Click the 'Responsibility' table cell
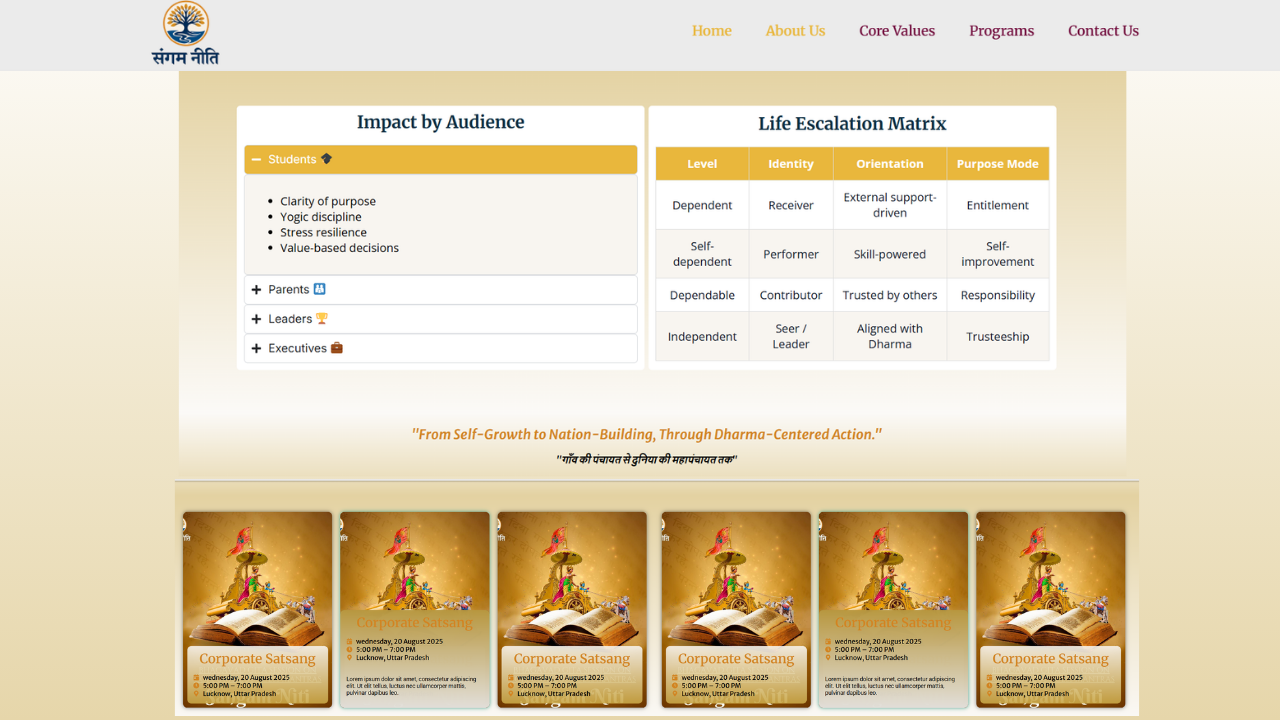Viewport: 1280px width, 720px height. click(x=998, y=295)
